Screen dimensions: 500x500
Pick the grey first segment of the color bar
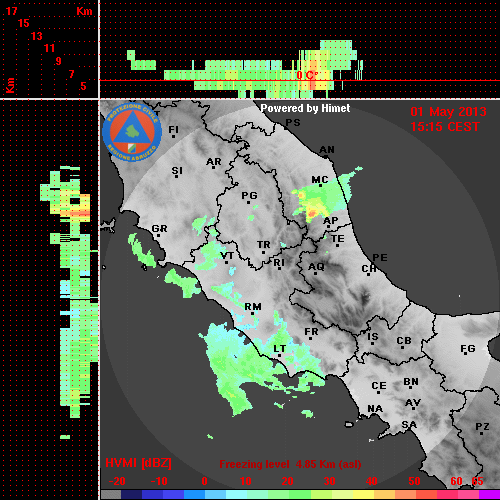coord(111,494)
